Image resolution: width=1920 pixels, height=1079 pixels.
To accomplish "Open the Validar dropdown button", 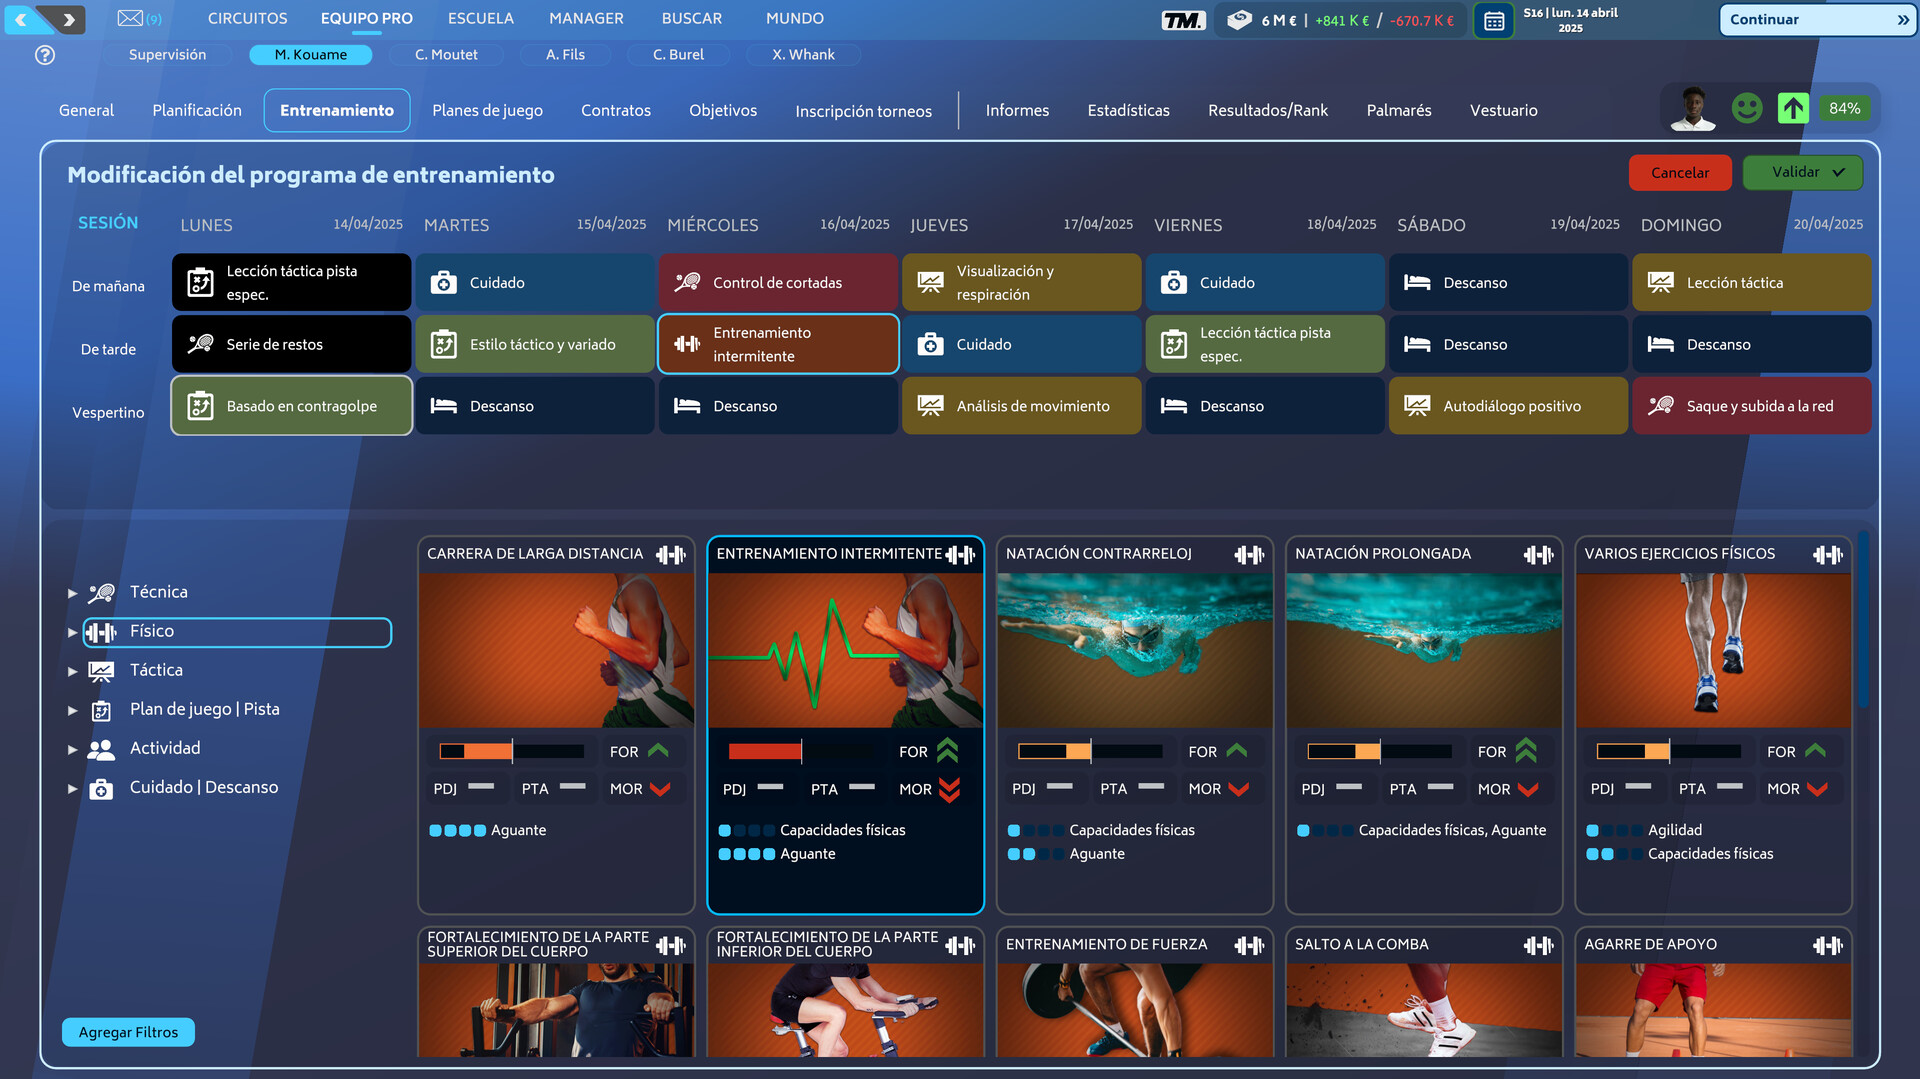I will (1802, 172).
